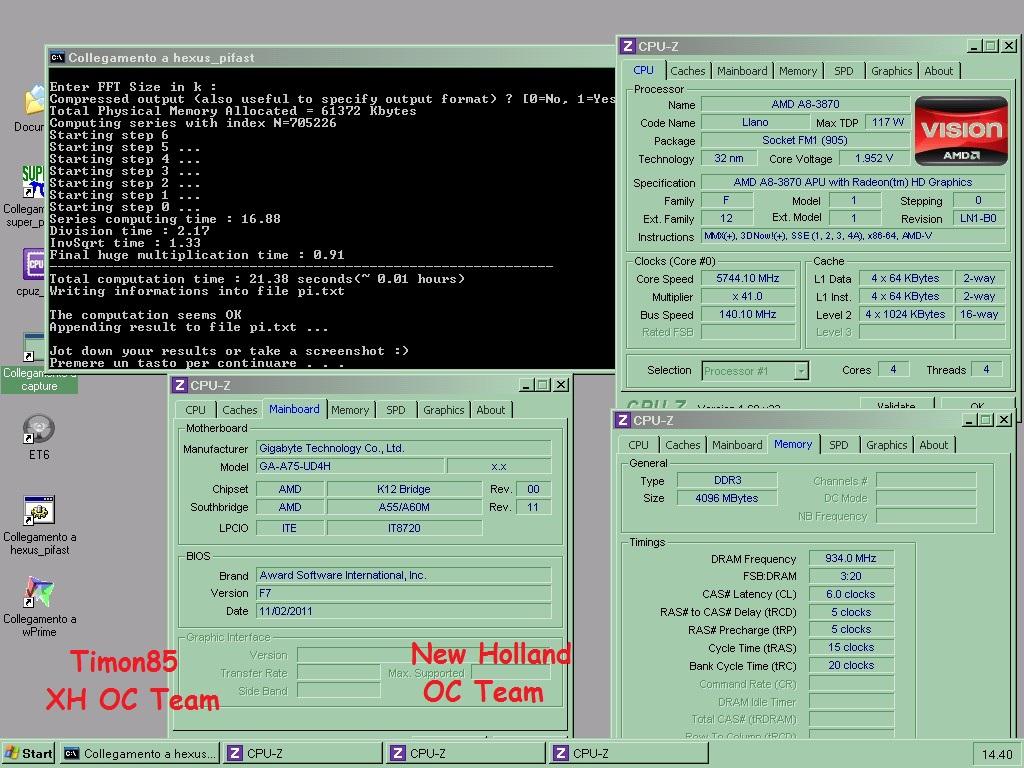Open the cpuz desktop shortcut icon
The image size is (1024, 768).
tap(33, 265)
